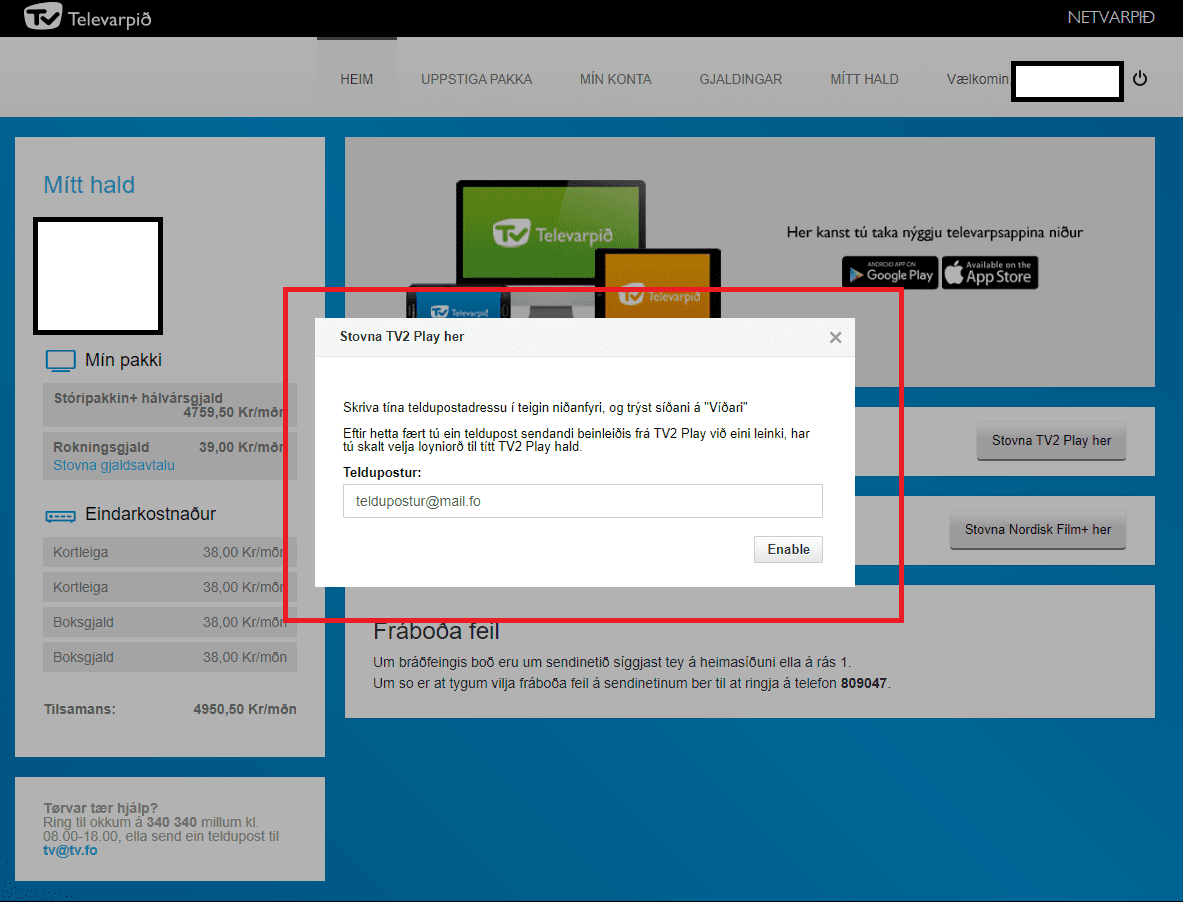
Task: Click the Eindarkostnaður box icon
Action: click(60, 516)
